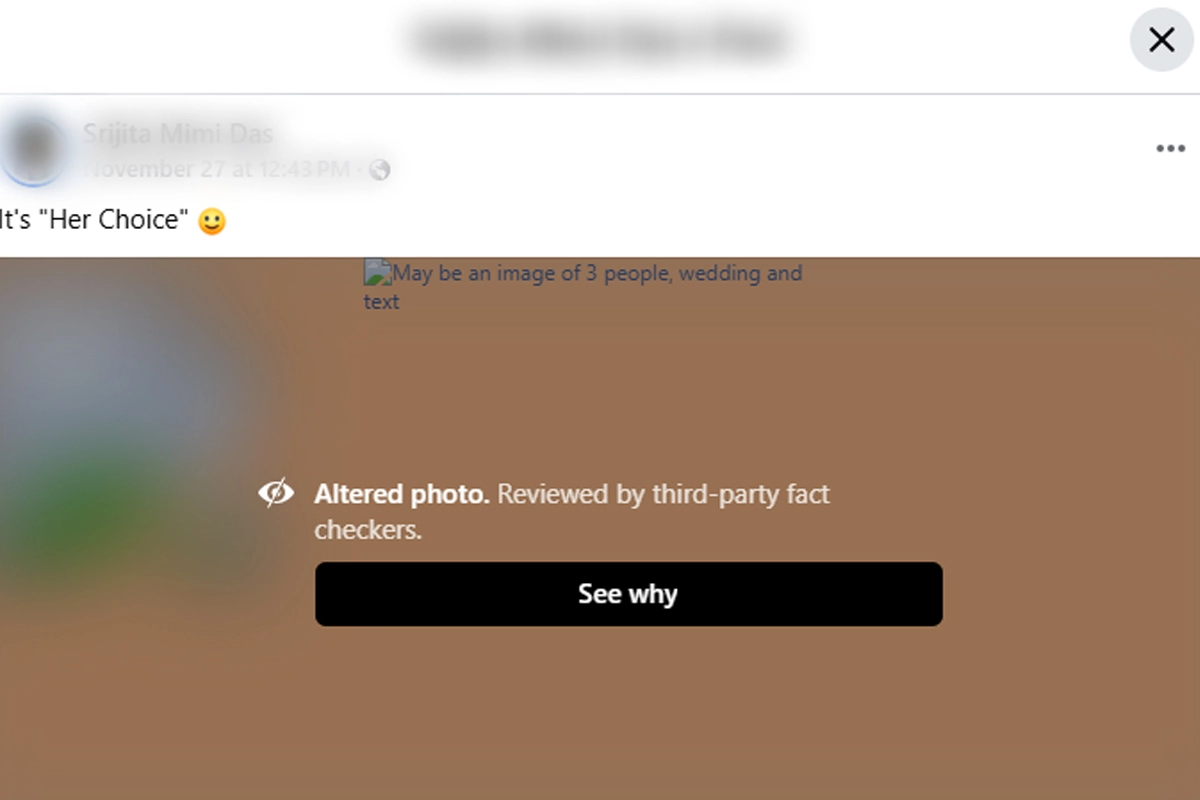Open Srijita Mimi Das's profile name link

pyautogui.click(x=177, y=134)
